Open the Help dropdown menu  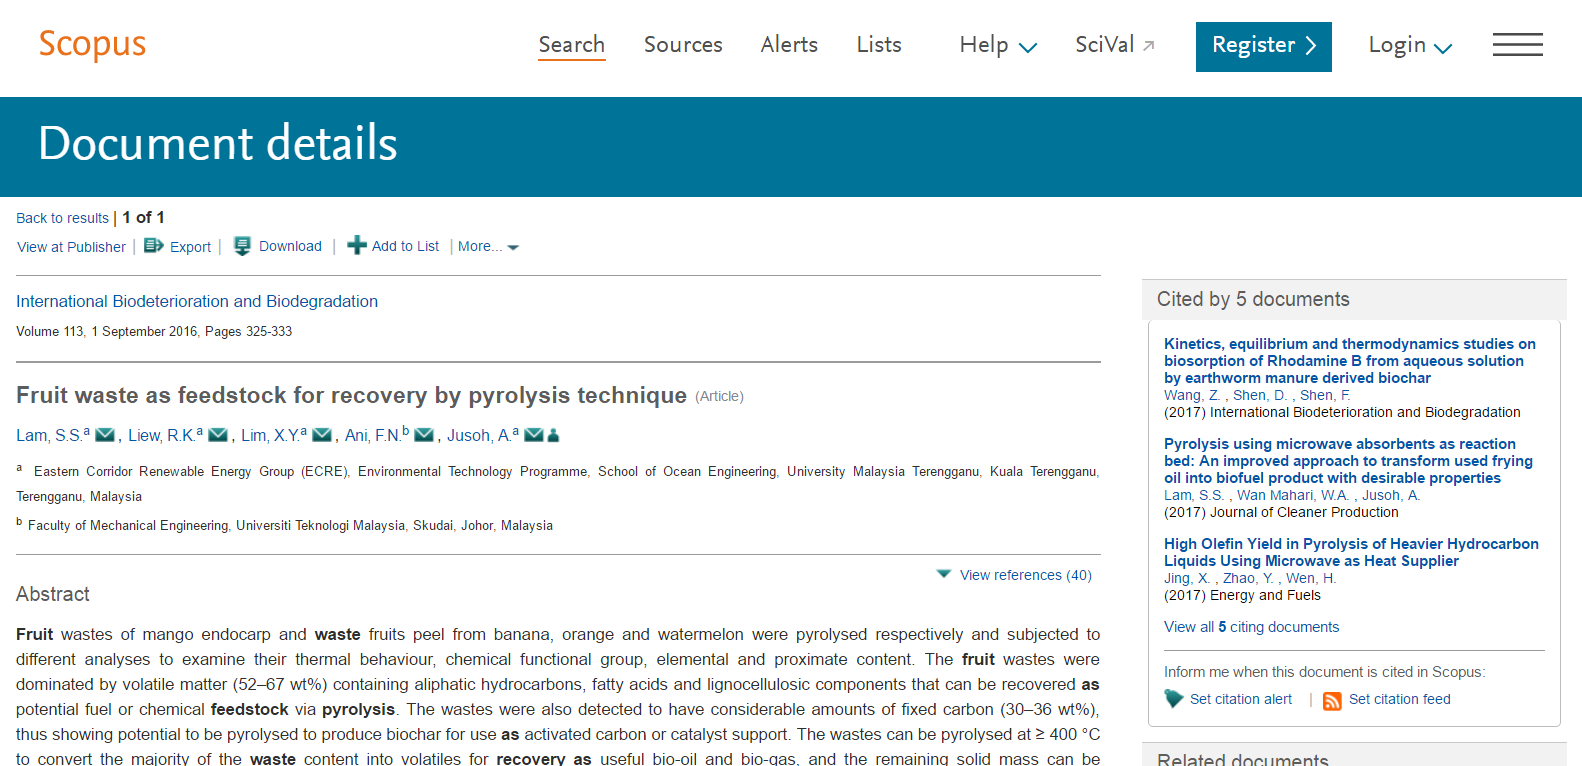coord(997,45)
